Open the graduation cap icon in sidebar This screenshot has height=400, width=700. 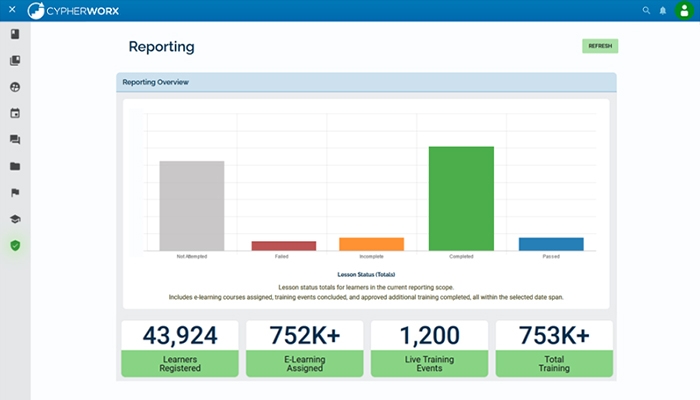[15, 218]
